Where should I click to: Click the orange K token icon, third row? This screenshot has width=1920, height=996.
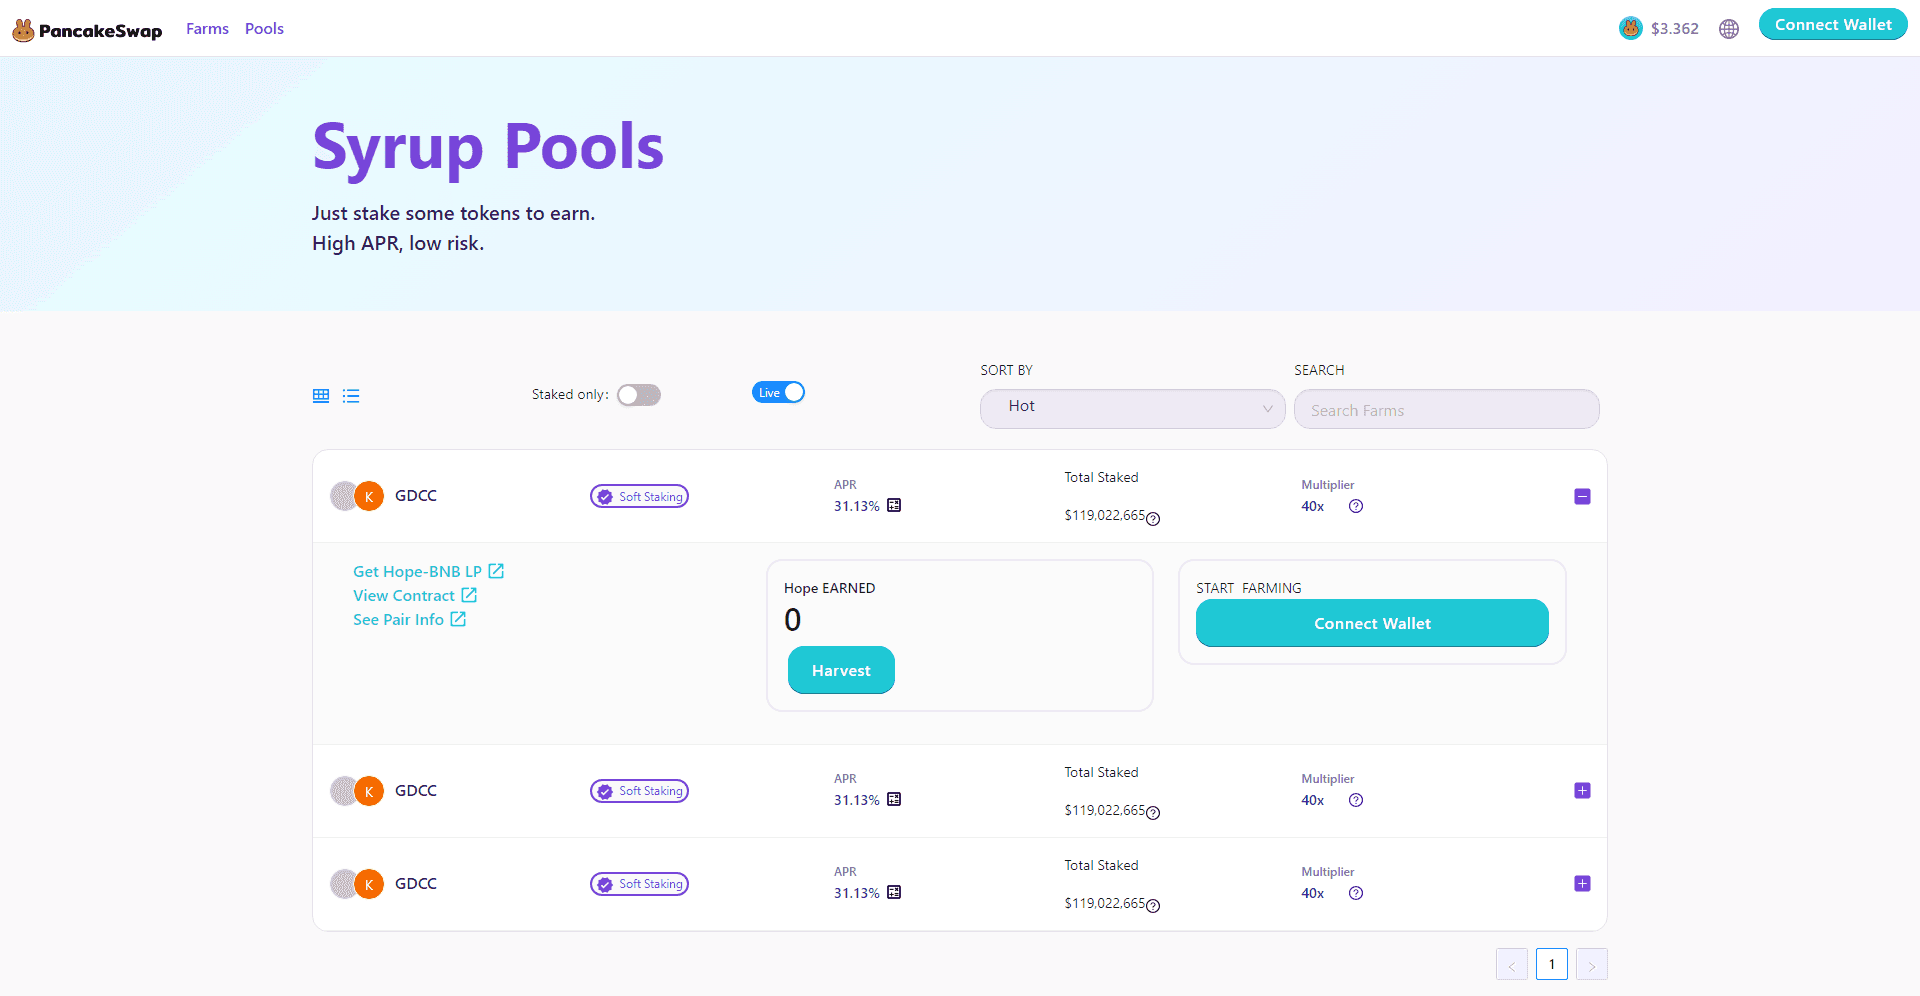(x=369, y=884)
